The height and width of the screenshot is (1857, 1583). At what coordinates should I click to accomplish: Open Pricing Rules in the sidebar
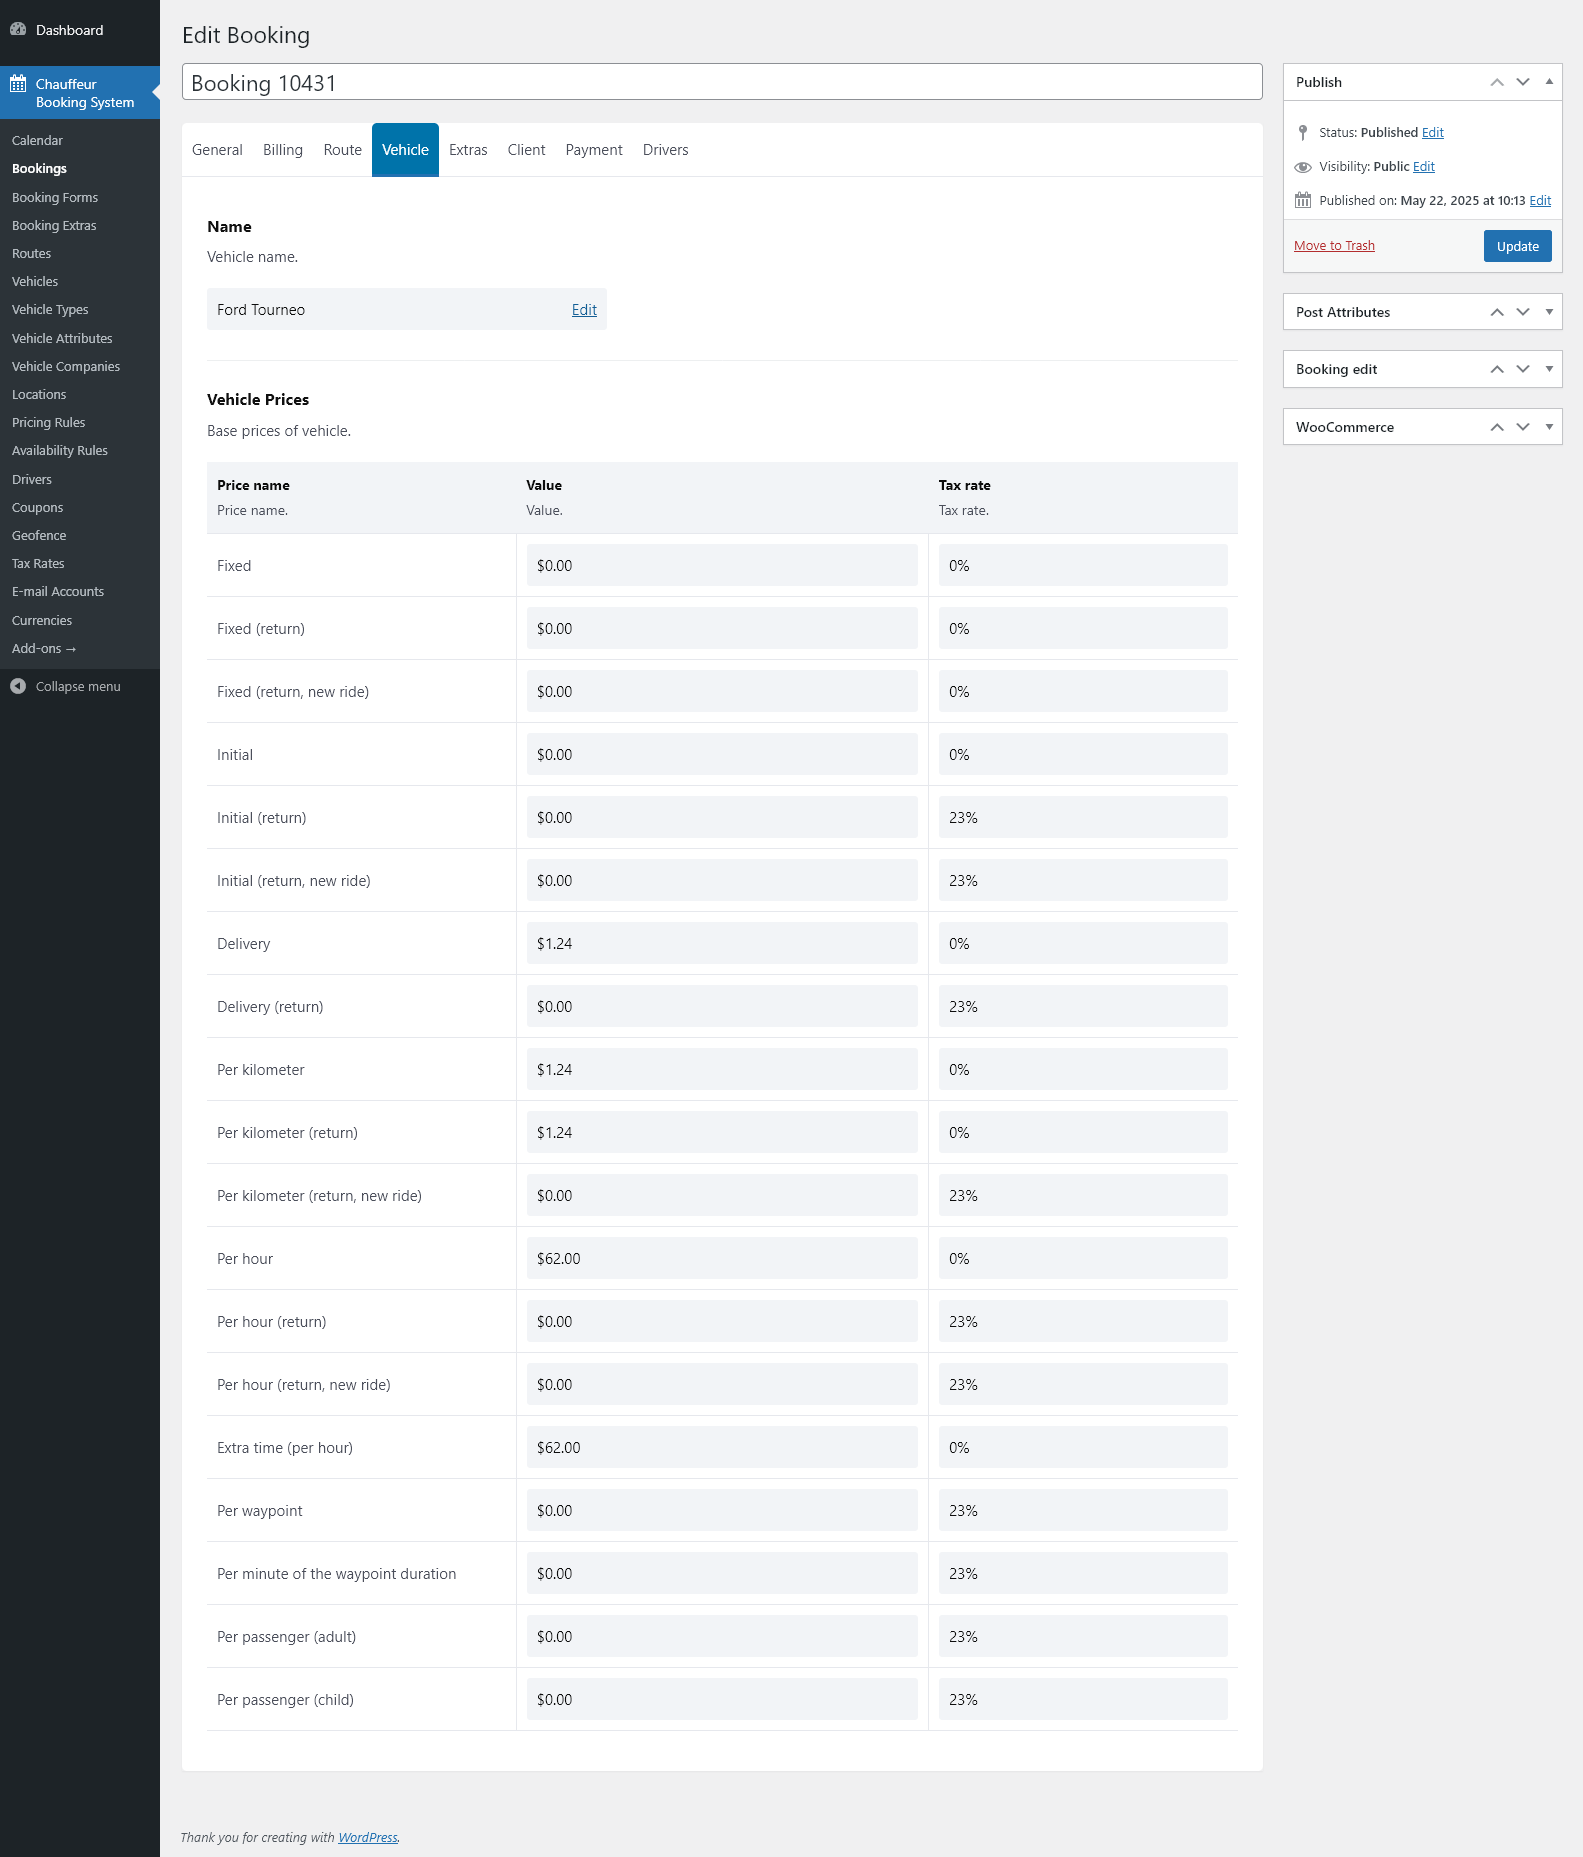49,423
